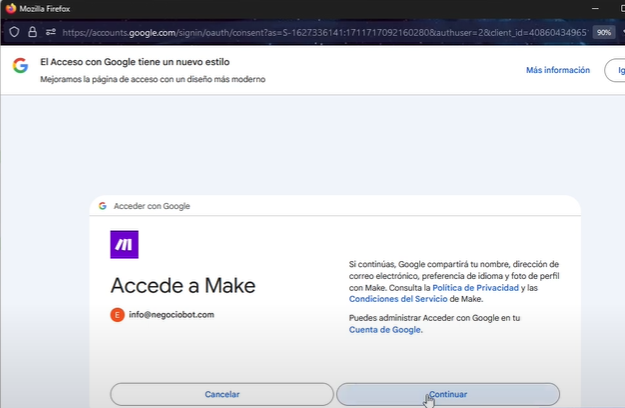Select the info@negociobot.com account text
625x408 pixels.
(x=171, y=314)
